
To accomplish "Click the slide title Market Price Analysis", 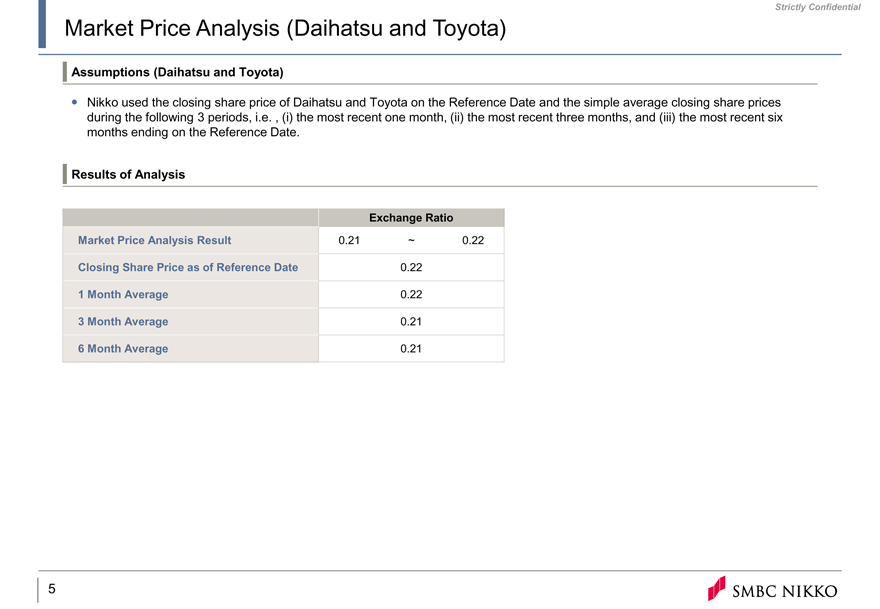I will point(284,29).
